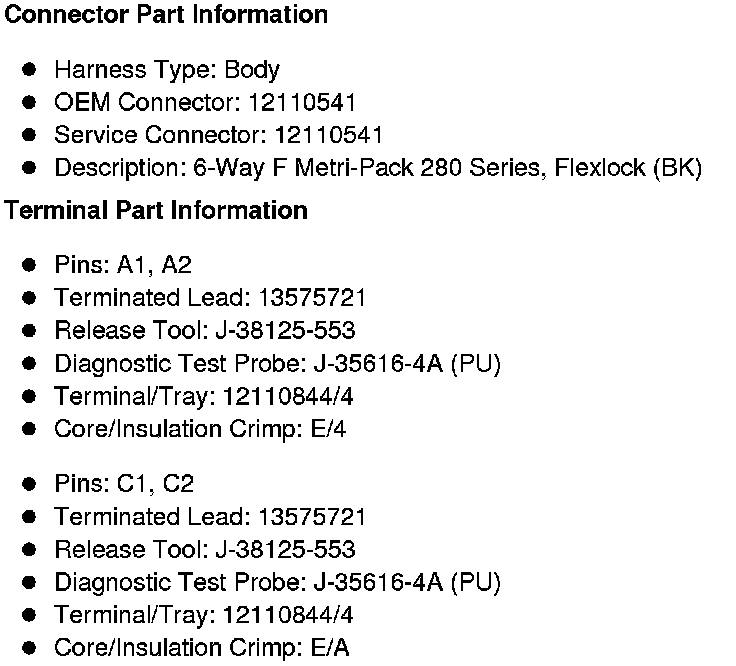Click first Terminal/Tray 12110844/4 line

(204, 397)
